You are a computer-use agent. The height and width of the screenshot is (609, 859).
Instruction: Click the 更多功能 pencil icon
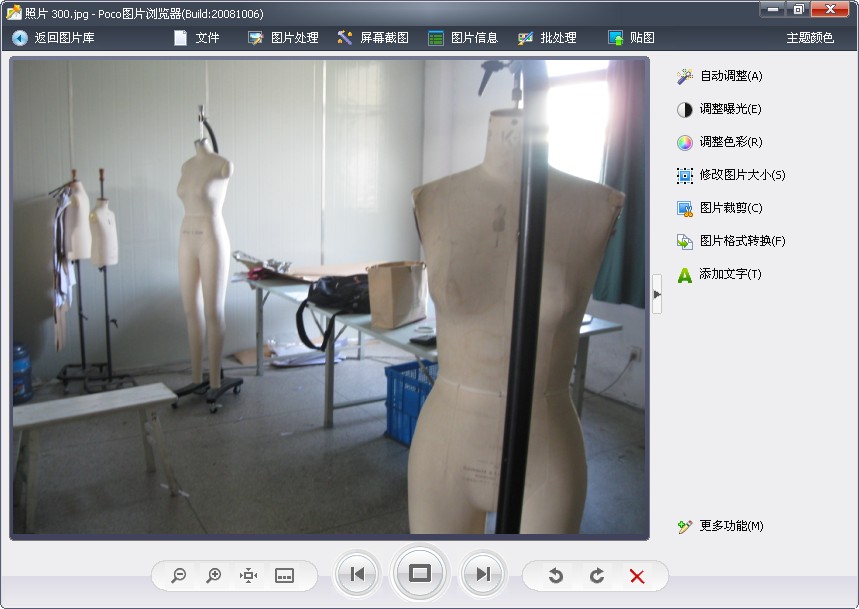pyautogui.click(x=685, y=526)
